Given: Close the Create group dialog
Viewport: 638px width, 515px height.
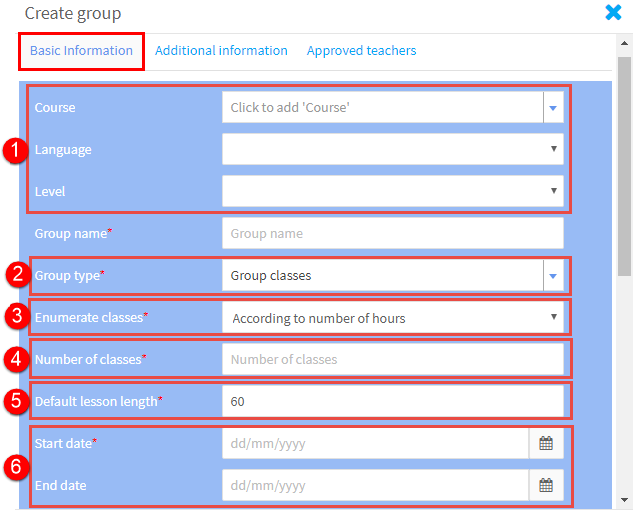Looking at the screenshot, I should (x=613, y=13).
